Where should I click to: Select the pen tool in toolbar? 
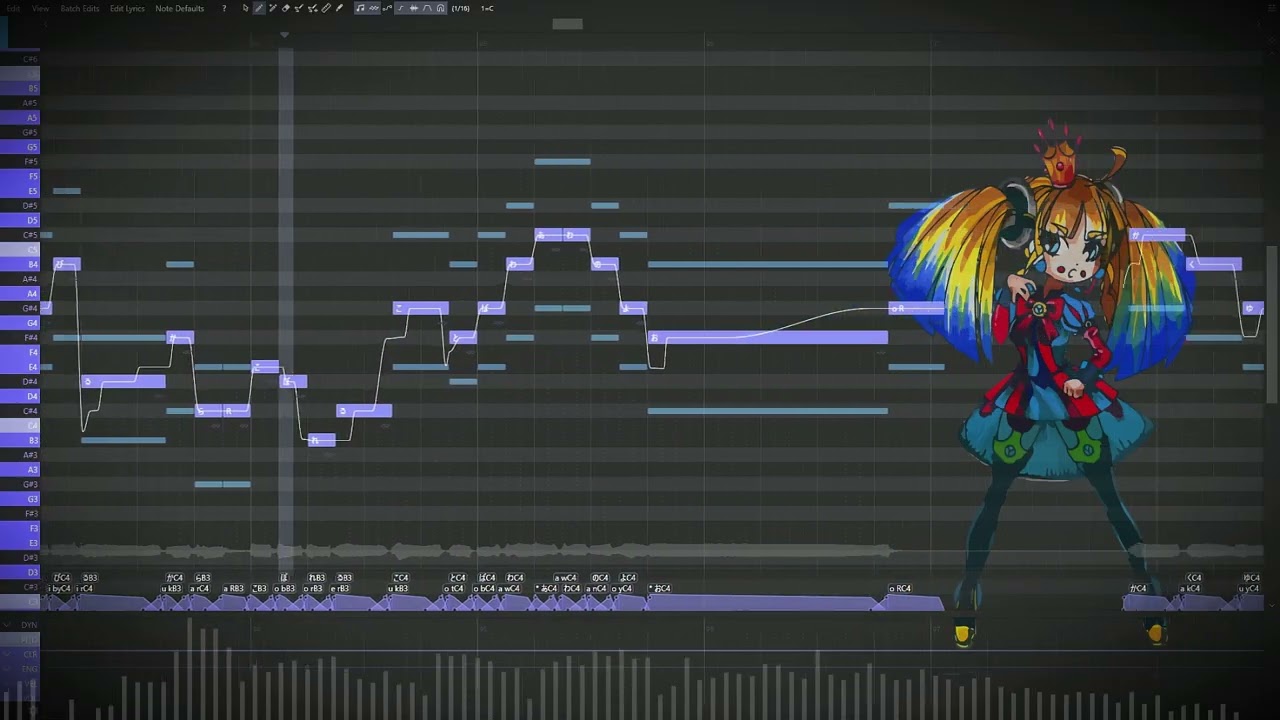259,8
